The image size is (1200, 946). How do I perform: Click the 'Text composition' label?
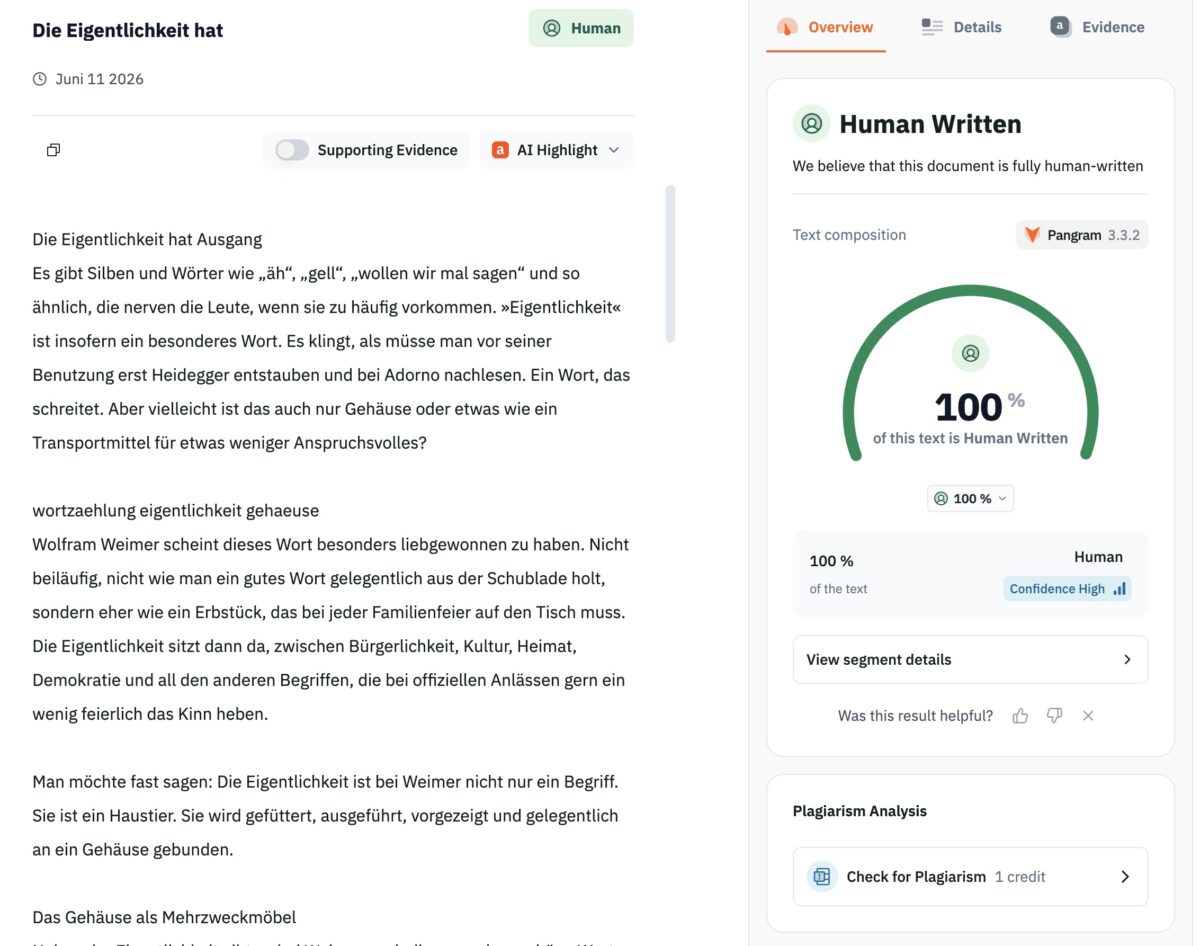(849, 235)
